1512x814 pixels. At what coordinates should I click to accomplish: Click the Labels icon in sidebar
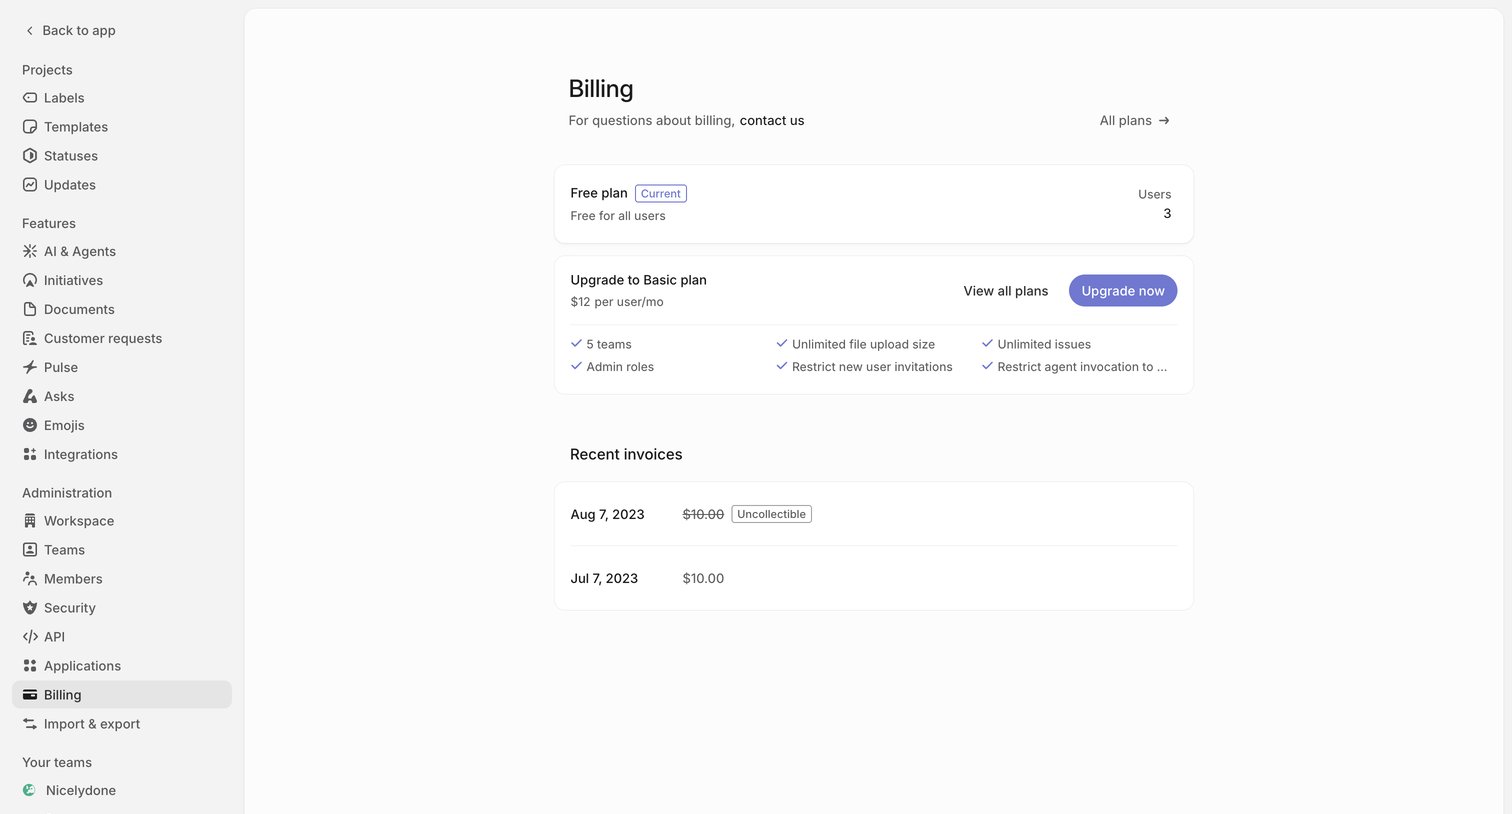30,98
